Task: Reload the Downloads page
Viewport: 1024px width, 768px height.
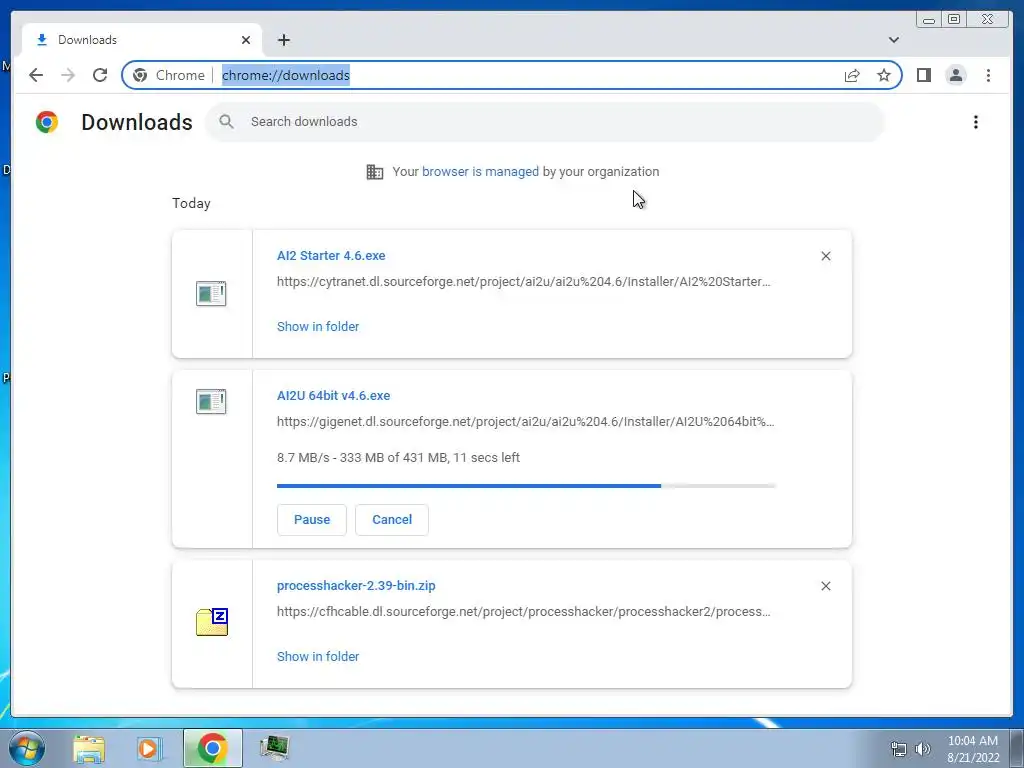Action: (x=100, y=75)
